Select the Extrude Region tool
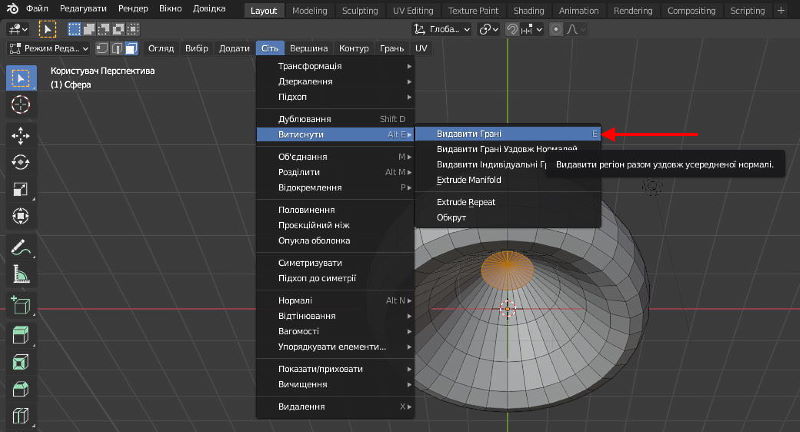Viewport: 800px width, 432px height. [21, 336]
